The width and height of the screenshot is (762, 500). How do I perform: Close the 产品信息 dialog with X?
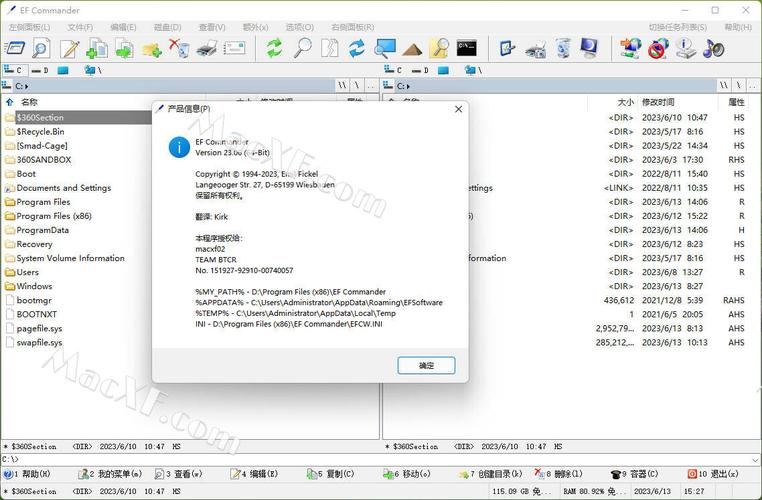pyautogui.click(x=458, y=109)
